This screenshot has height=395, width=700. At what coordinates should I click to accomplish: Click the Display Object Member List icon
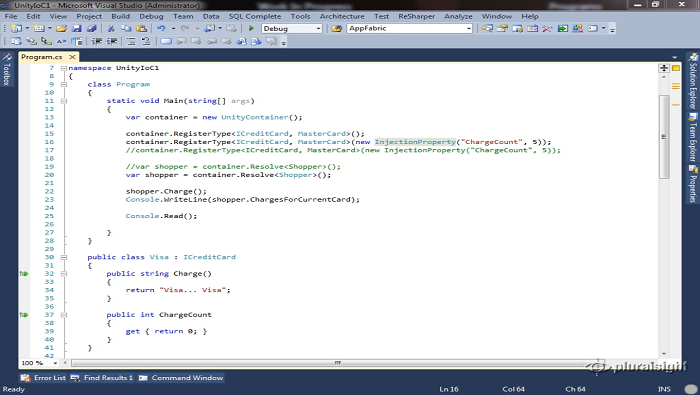pos(16,42)
